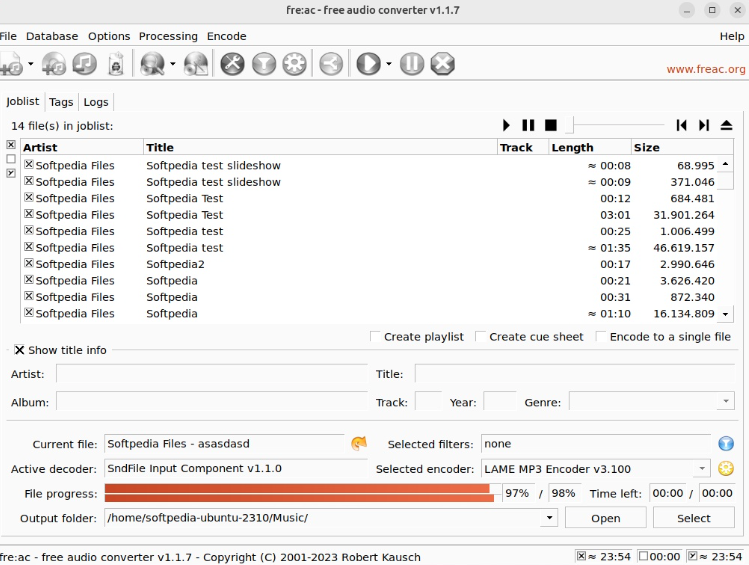Focus the Artist input field
The height and width of the screenshot is (565, 749).
212,373
